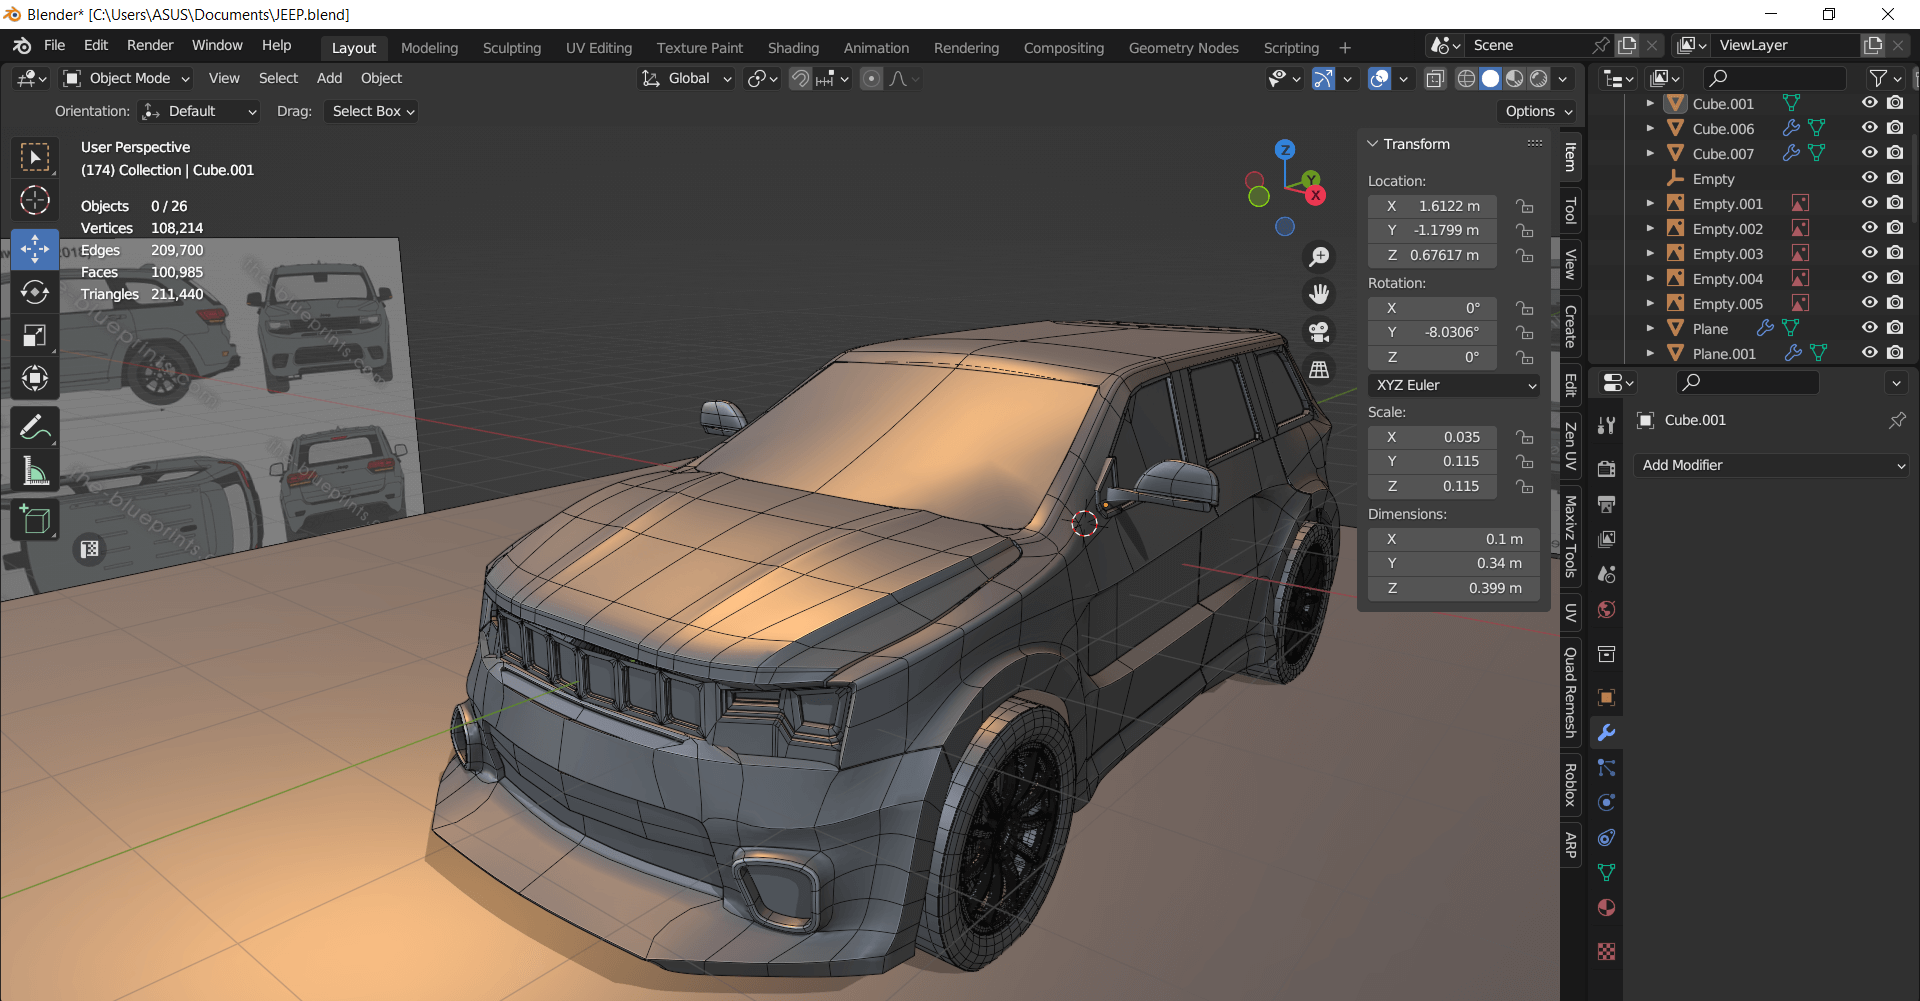1920x1001 pixels.
Task: Open the viewport Add menu
Action: point(329,78)
